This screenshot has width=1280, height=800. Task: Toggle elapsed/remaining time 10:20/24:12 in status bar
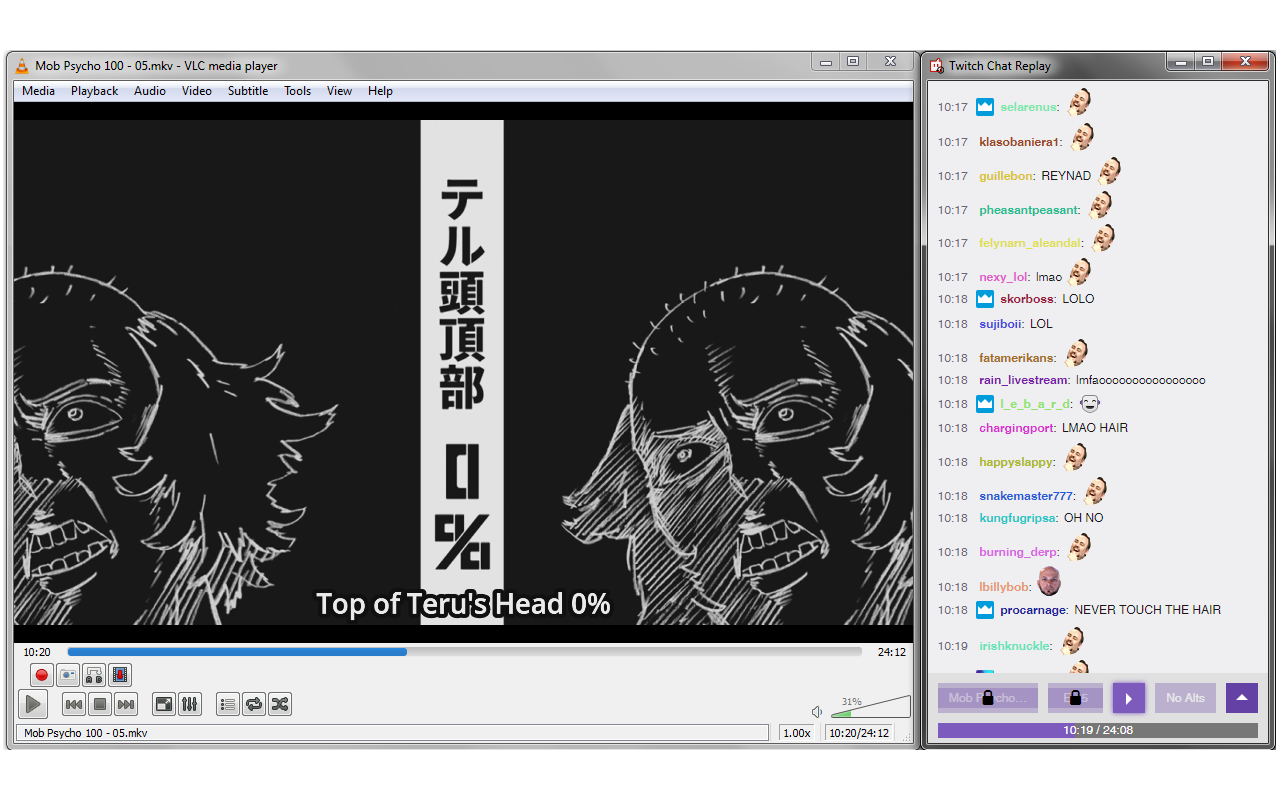pos(857,733)
